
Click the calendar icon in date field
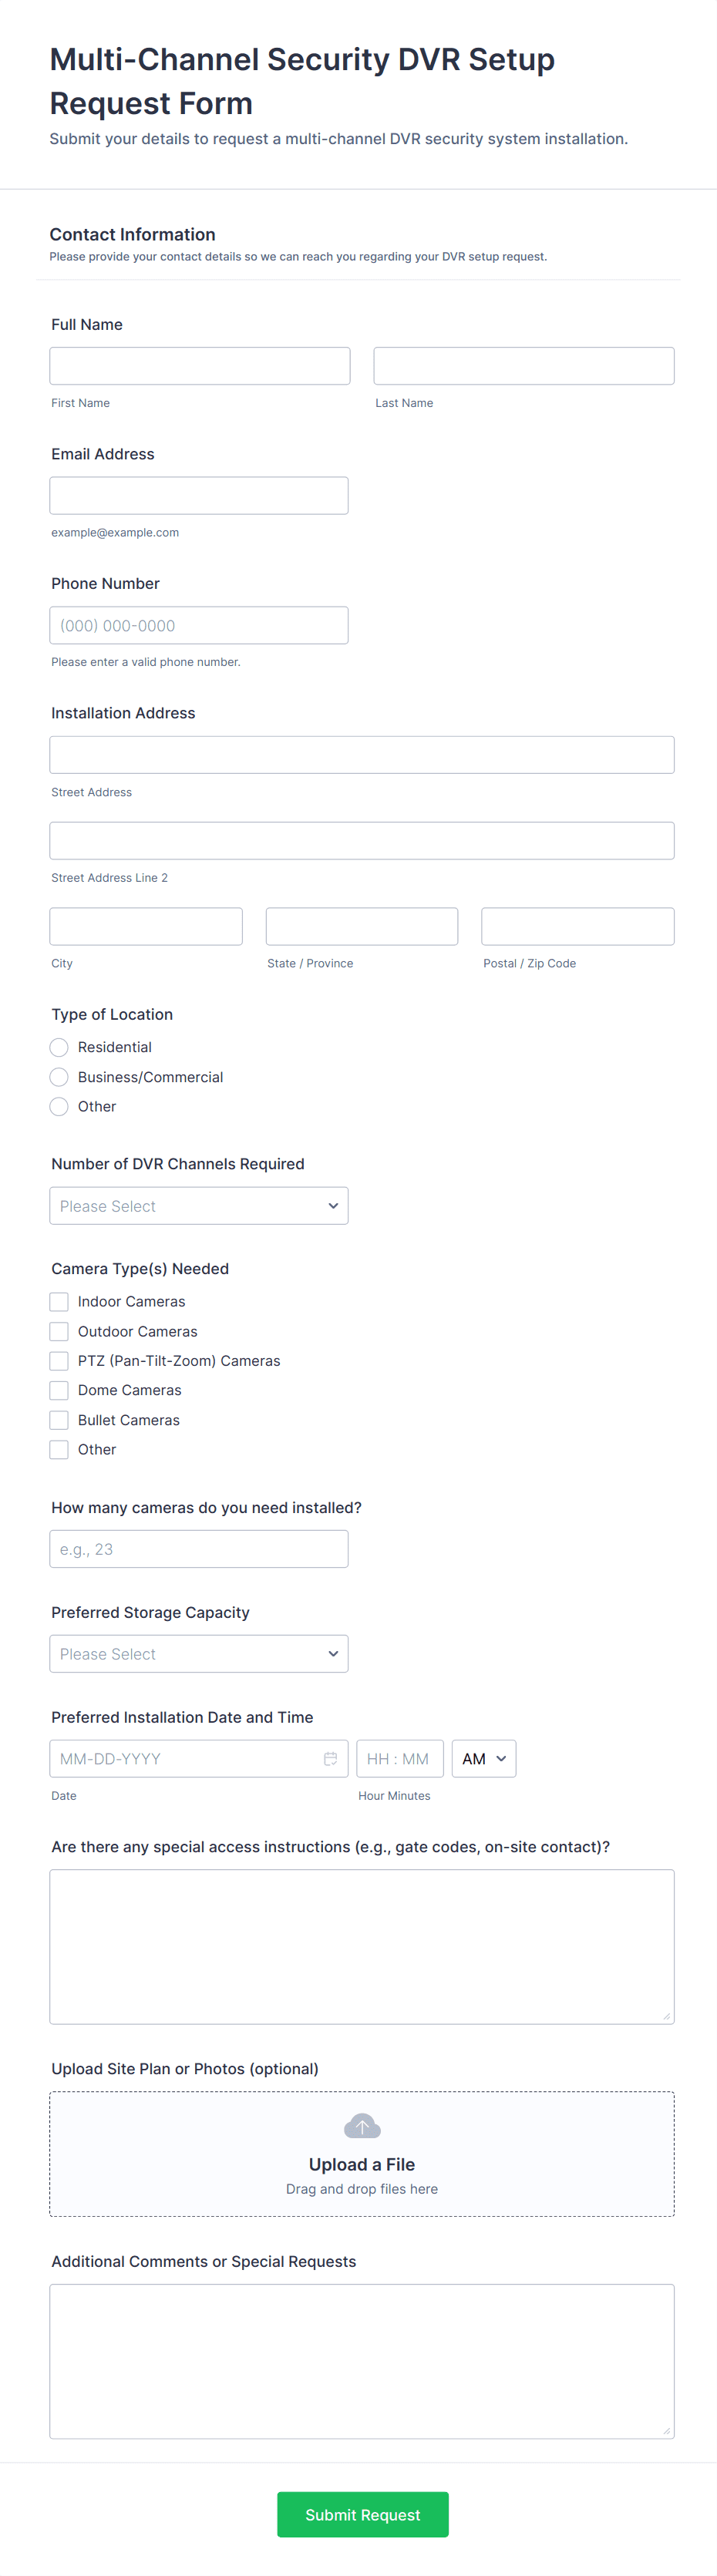pyautogui.click(x=330, y=1759)
